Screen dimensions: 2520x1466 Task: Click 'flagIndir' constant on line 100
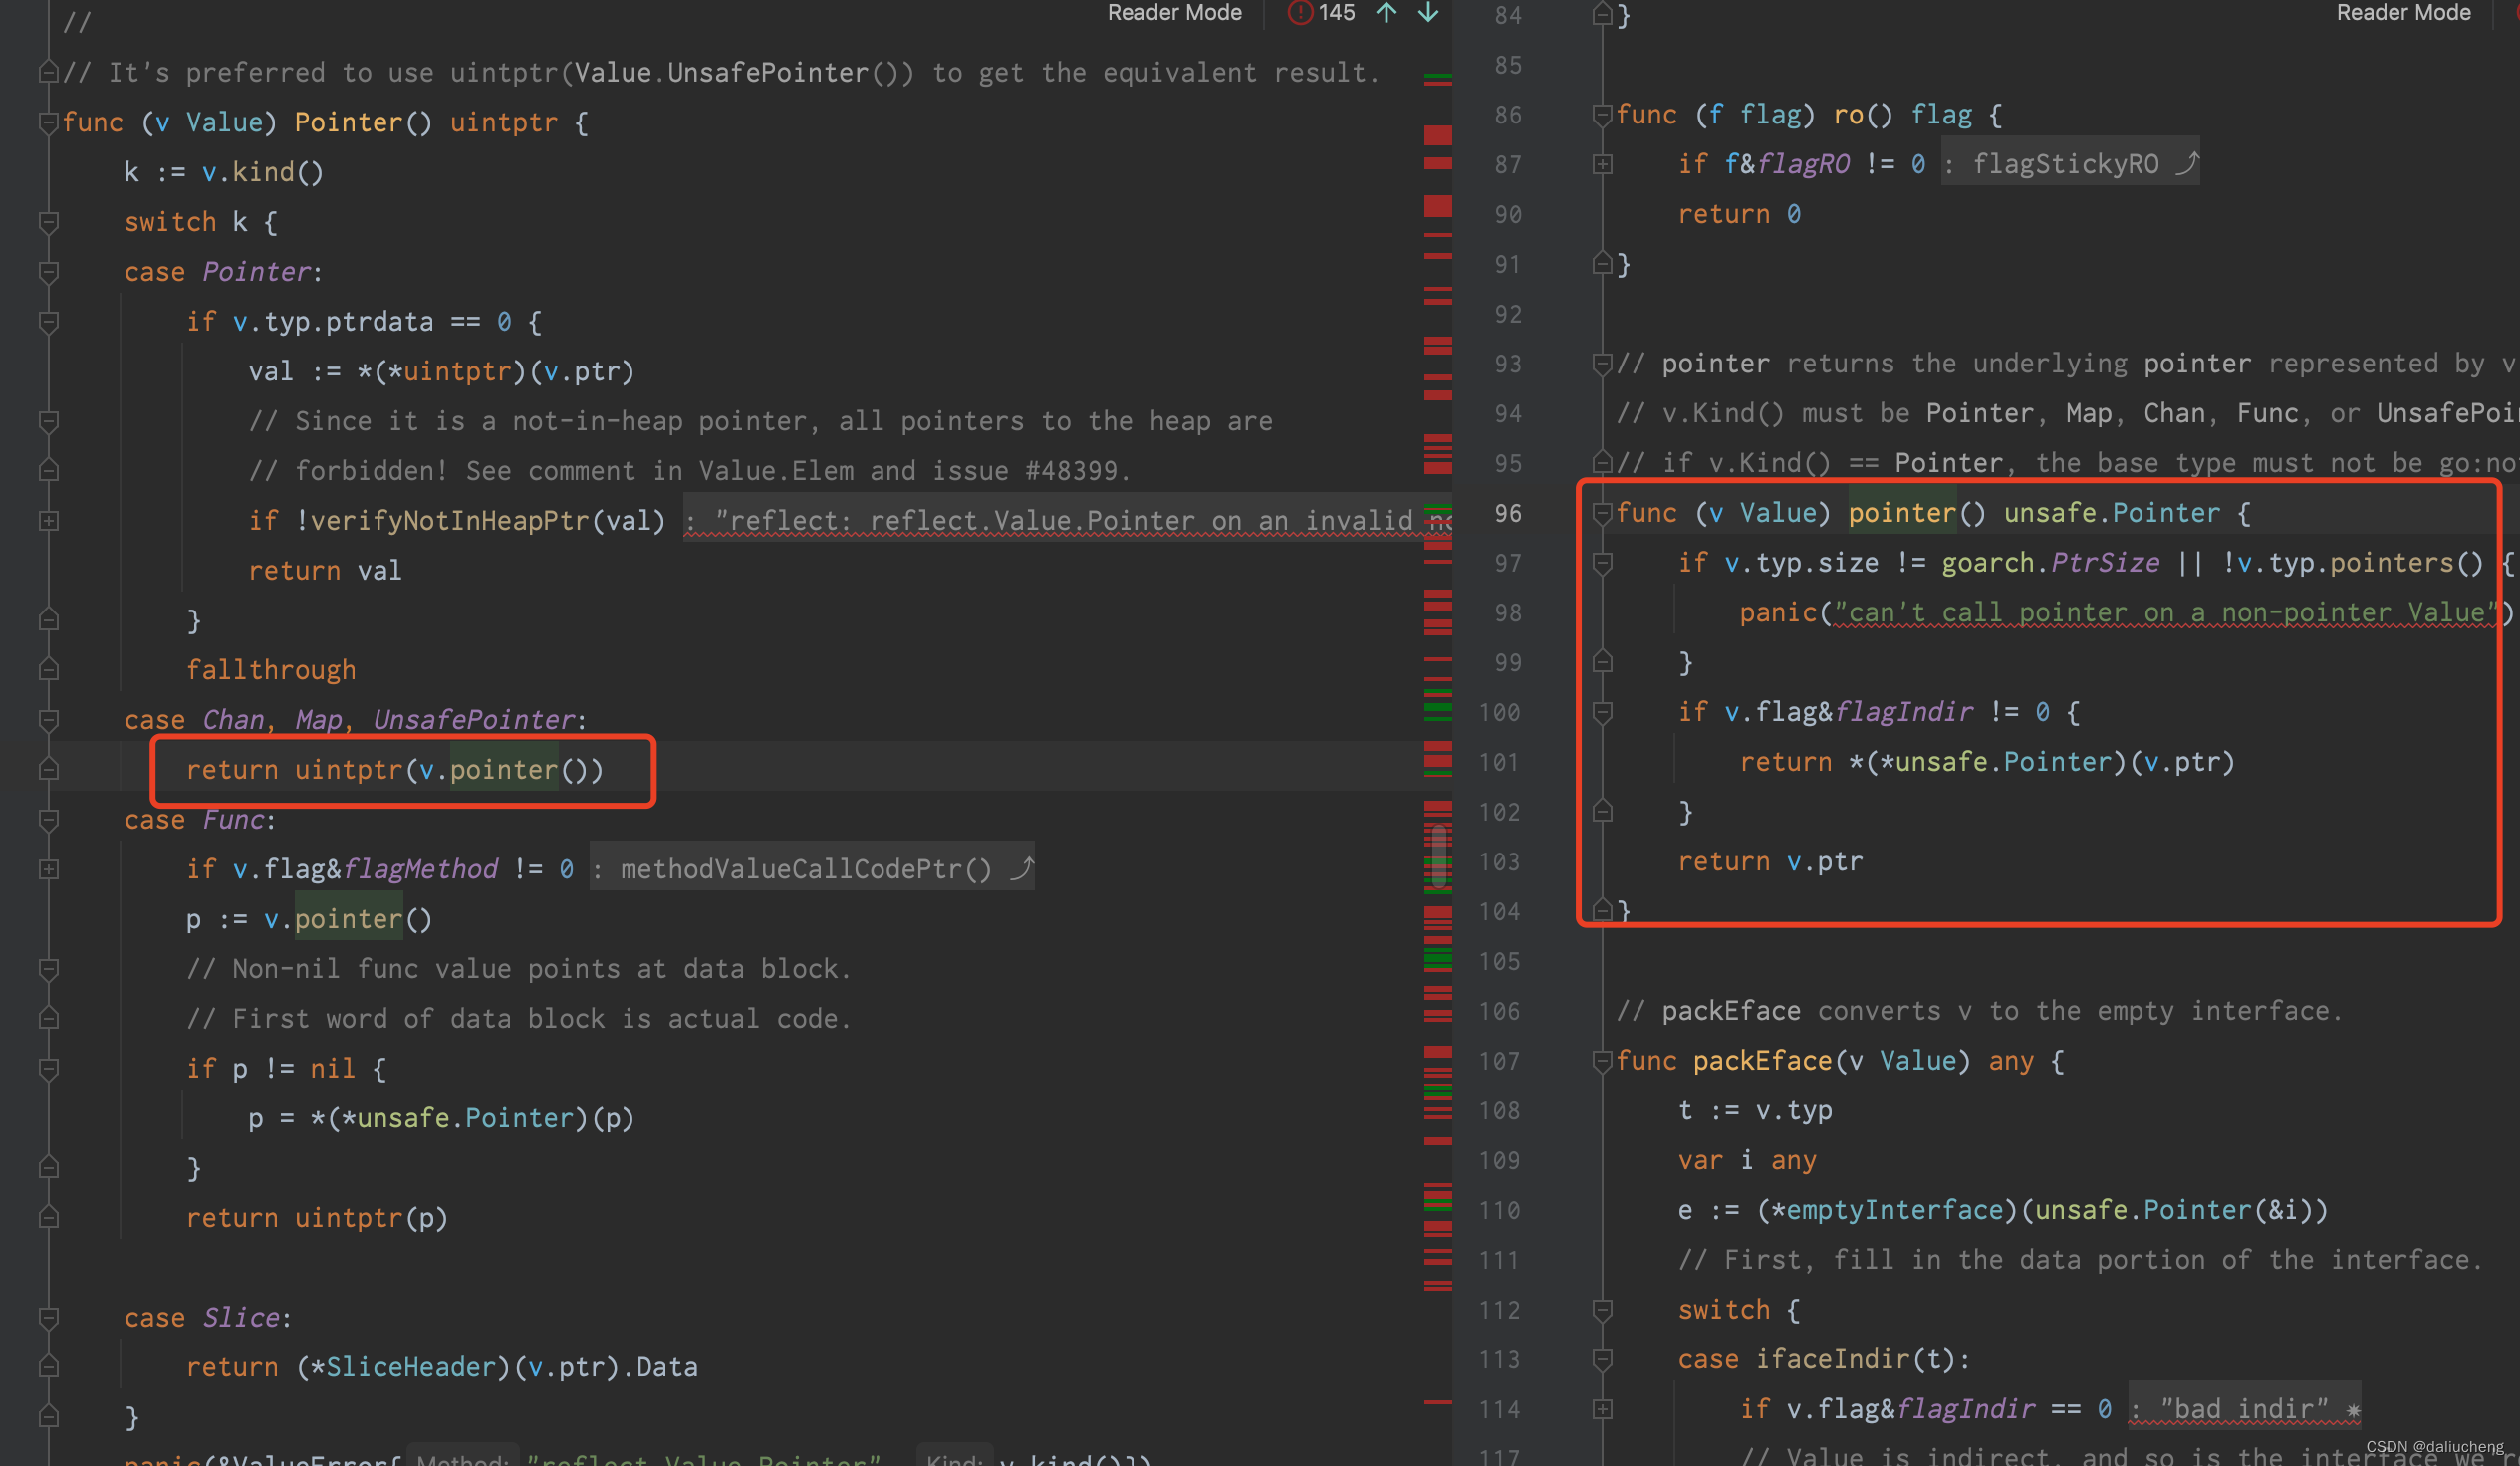point(1904,712)
